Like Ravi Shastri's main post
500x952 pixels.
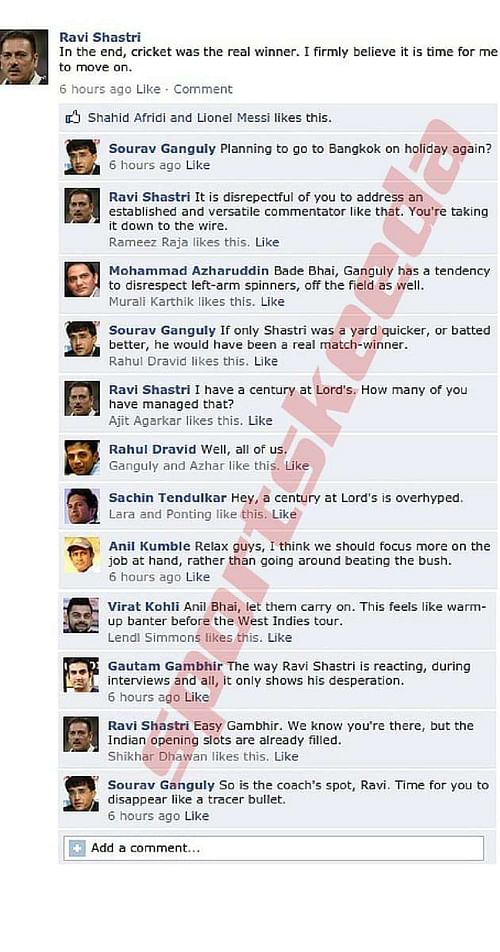coord(148,89)
